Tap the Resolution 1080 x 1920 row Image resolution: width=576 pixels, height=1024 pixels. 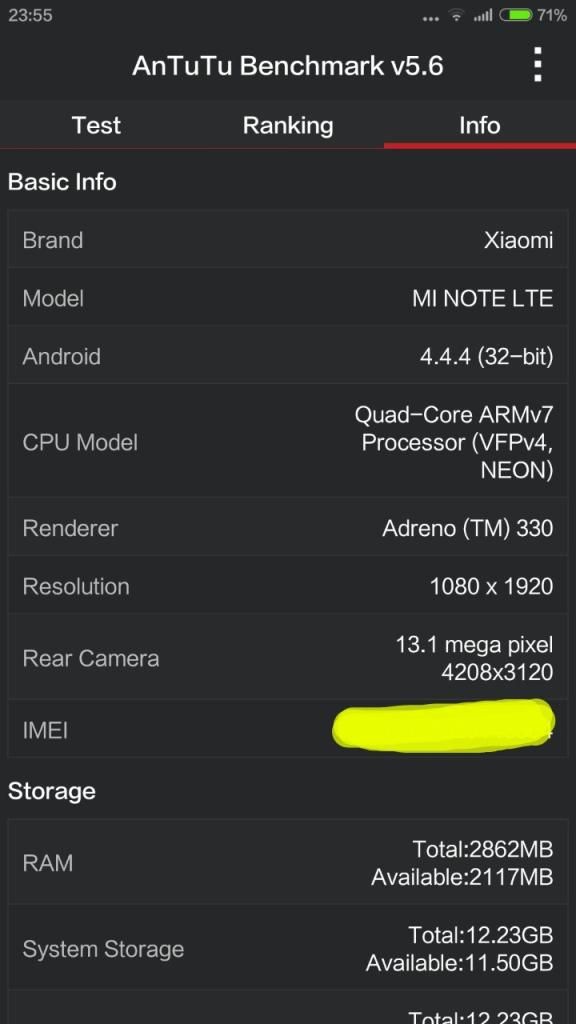[288, 586]
